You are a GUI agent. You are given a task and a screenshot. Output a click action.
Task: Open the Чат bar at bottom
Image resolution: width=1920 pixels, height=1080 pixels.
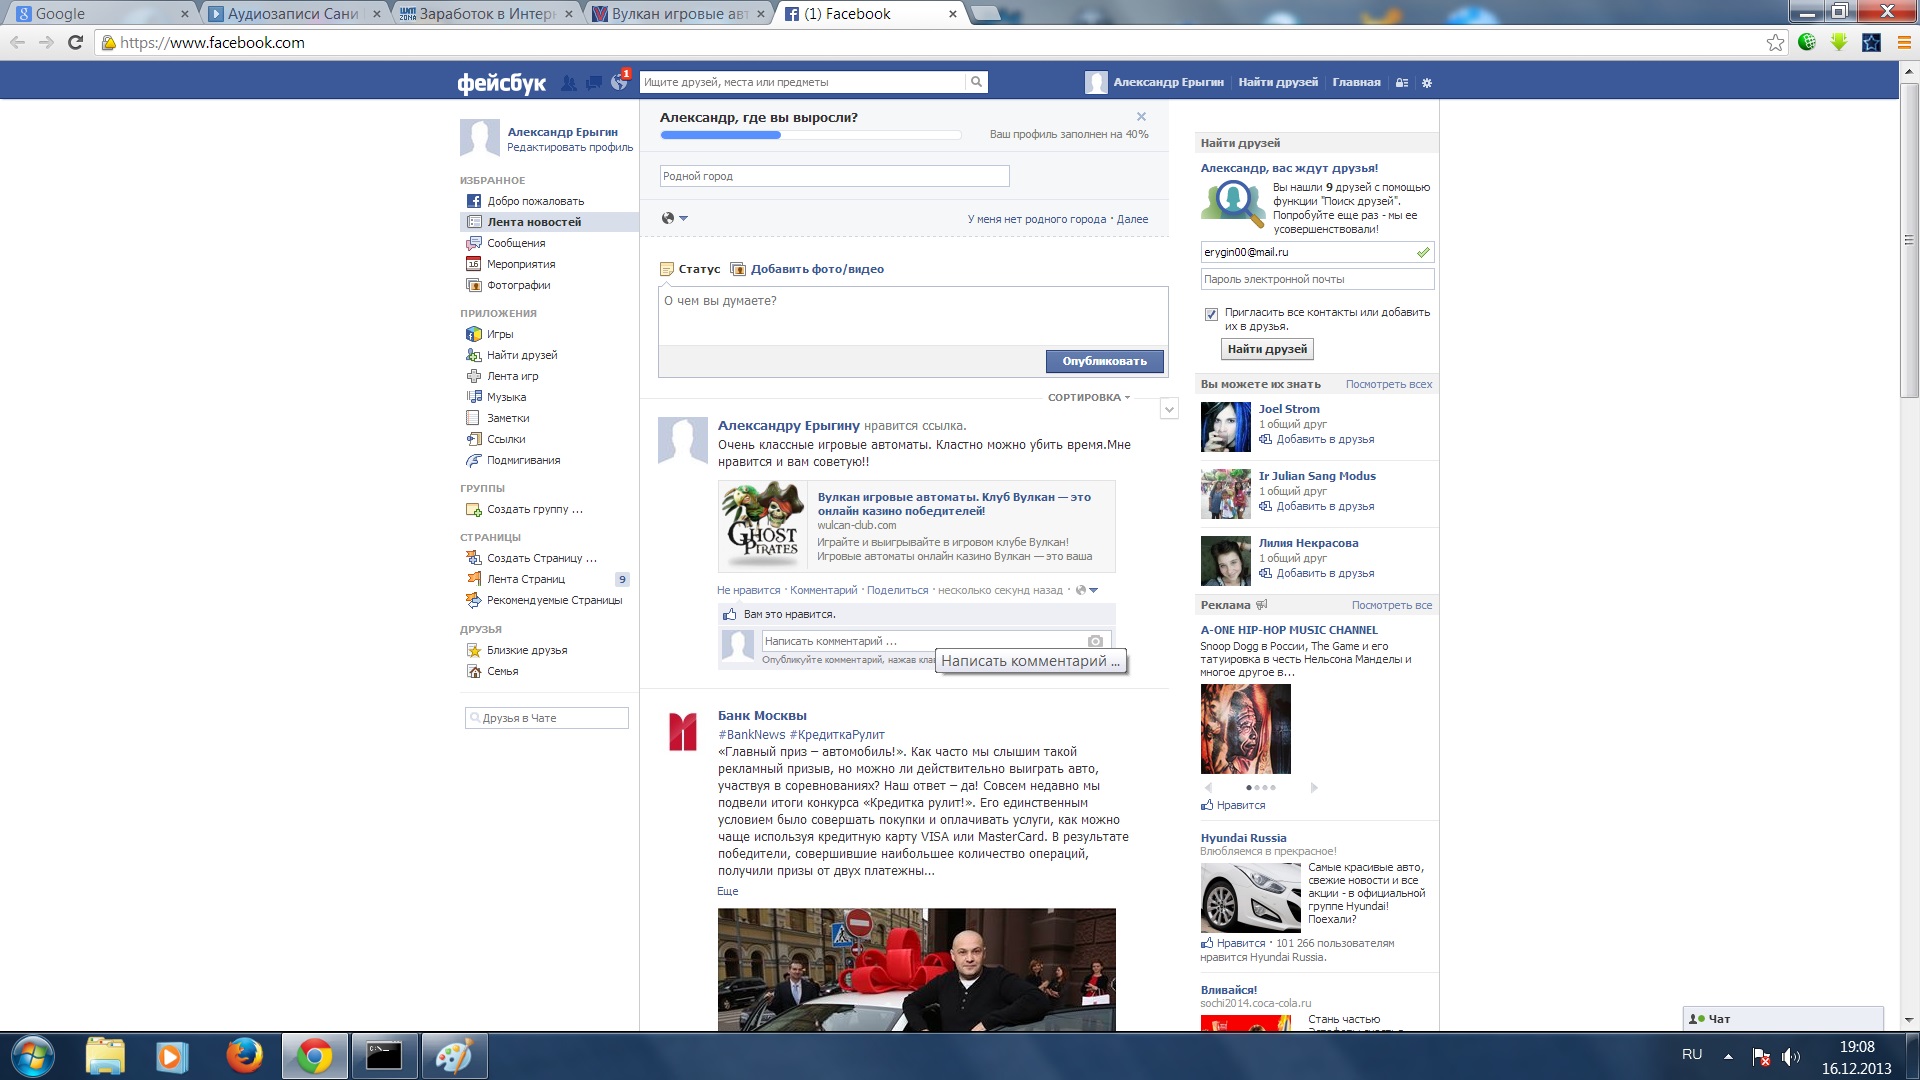pyautogui.click(x=1783, y=1019)
